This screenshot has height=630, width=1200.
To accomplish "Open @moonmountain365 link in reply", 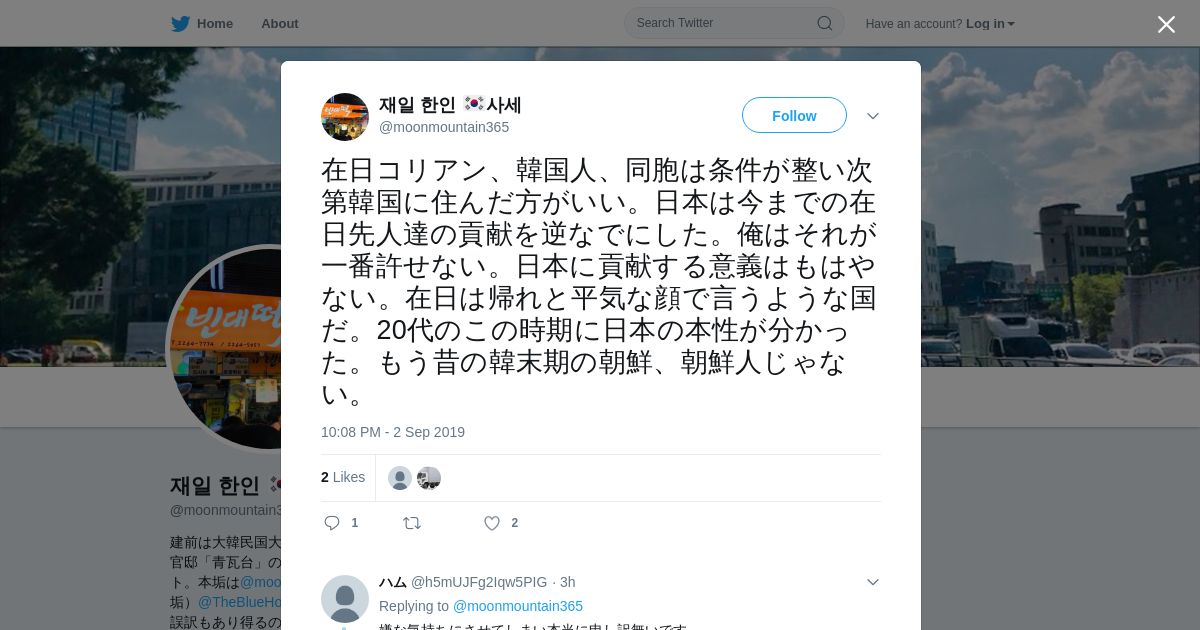I will (518, 606).
